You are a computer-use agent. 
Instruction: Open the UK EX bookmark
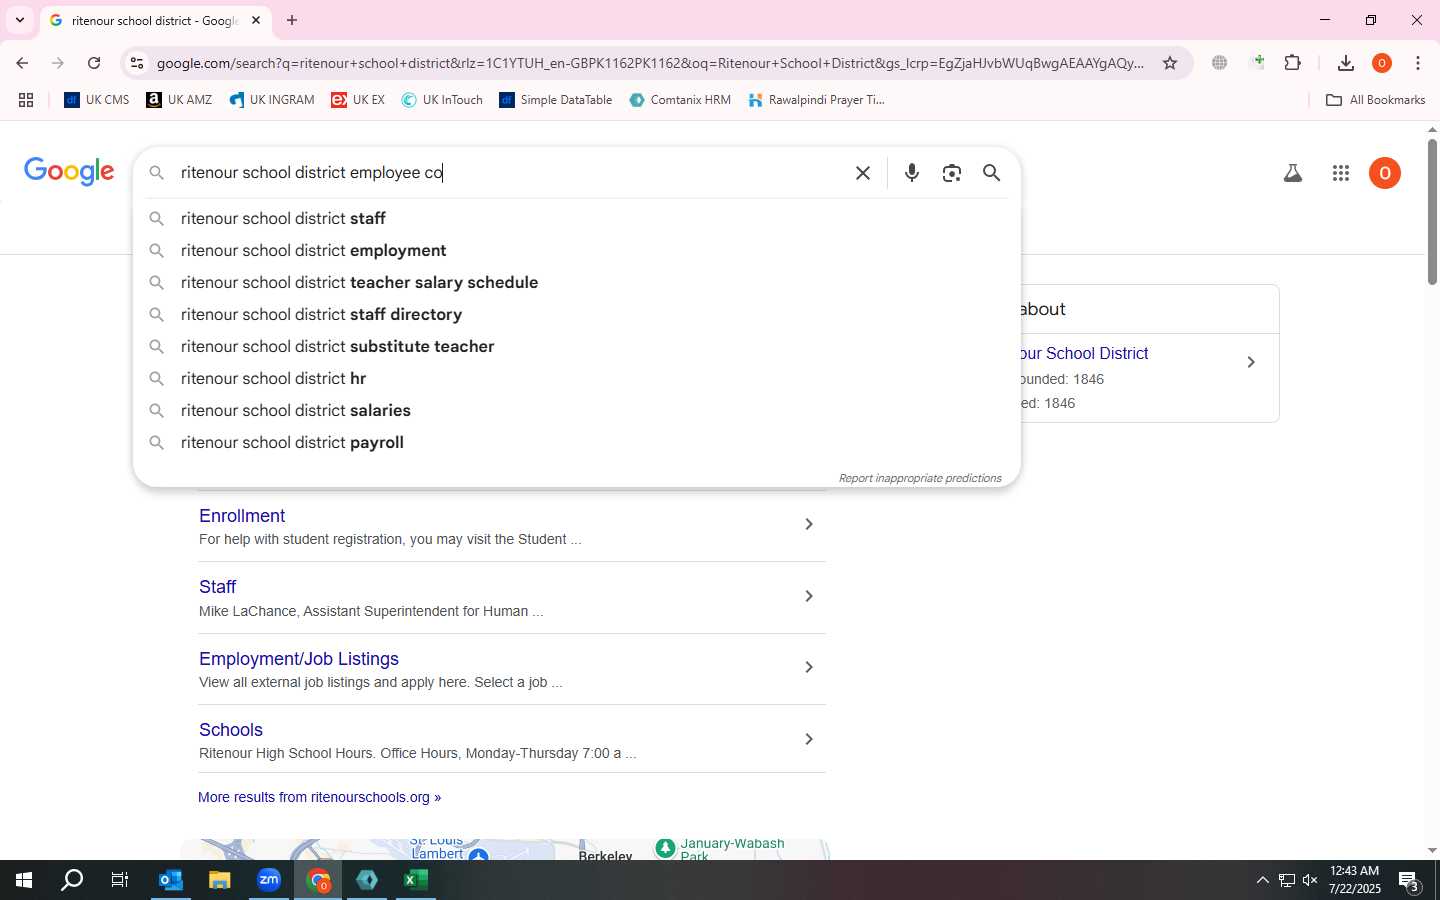point(358,100)
